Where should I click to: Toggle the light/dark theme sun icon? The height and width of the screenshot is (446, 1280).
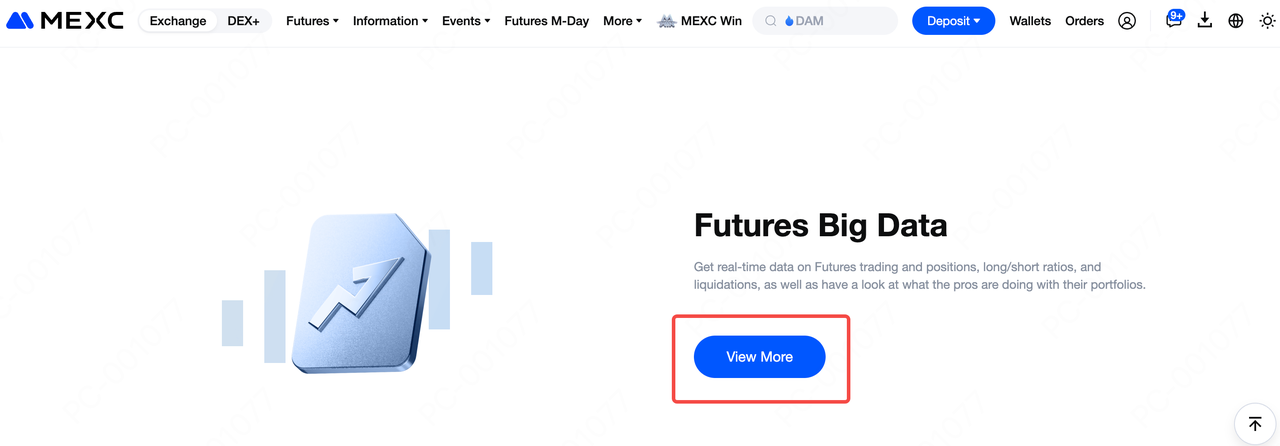[x=1266, y=21]
